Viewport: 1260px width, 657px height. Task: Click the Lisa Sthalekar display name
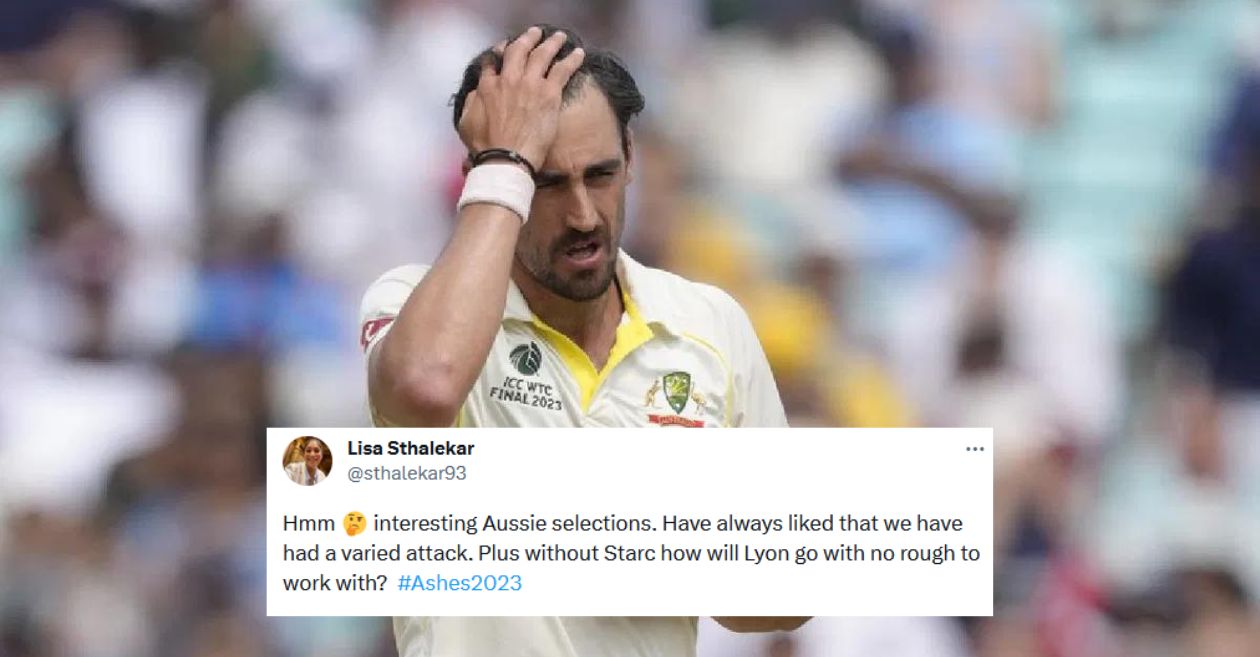(x=410, y=448)
